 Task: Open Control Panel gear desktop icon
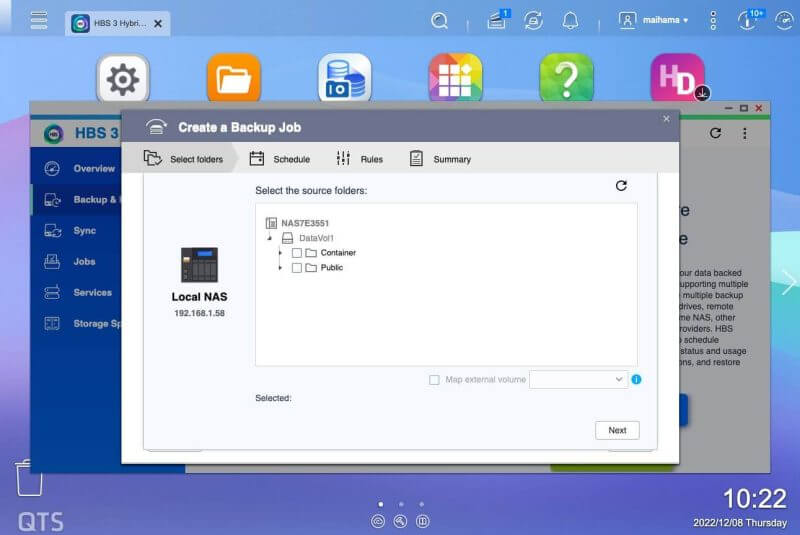click(123, 79)
